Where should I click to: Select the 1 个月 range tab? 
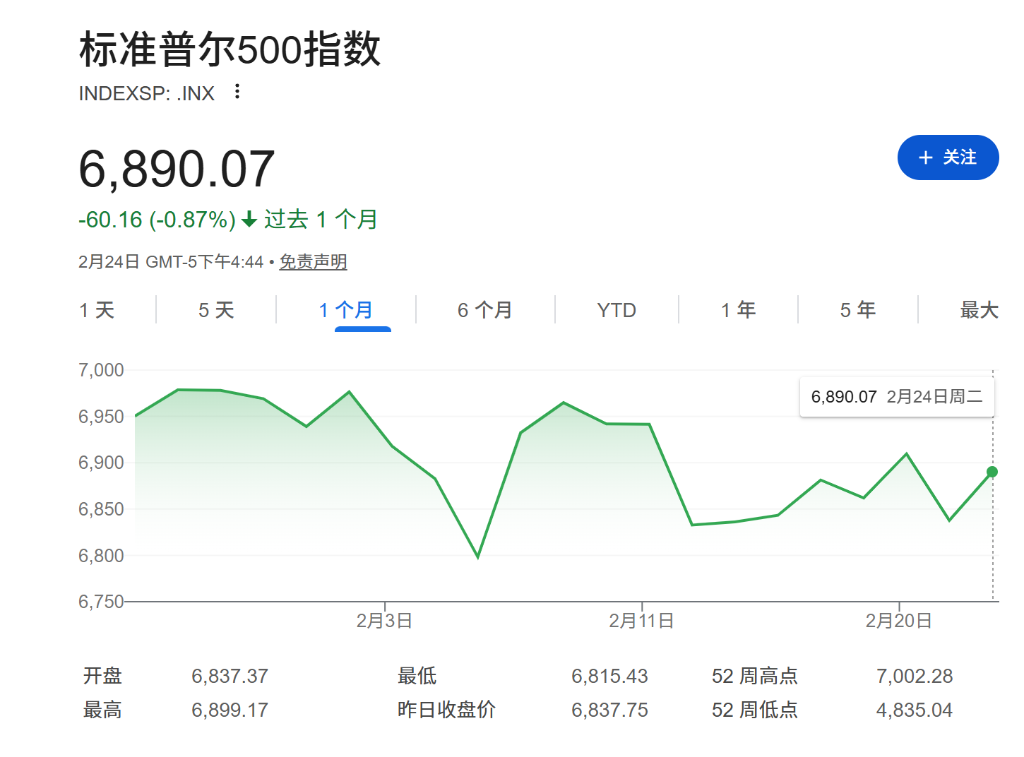pos(346,310)
